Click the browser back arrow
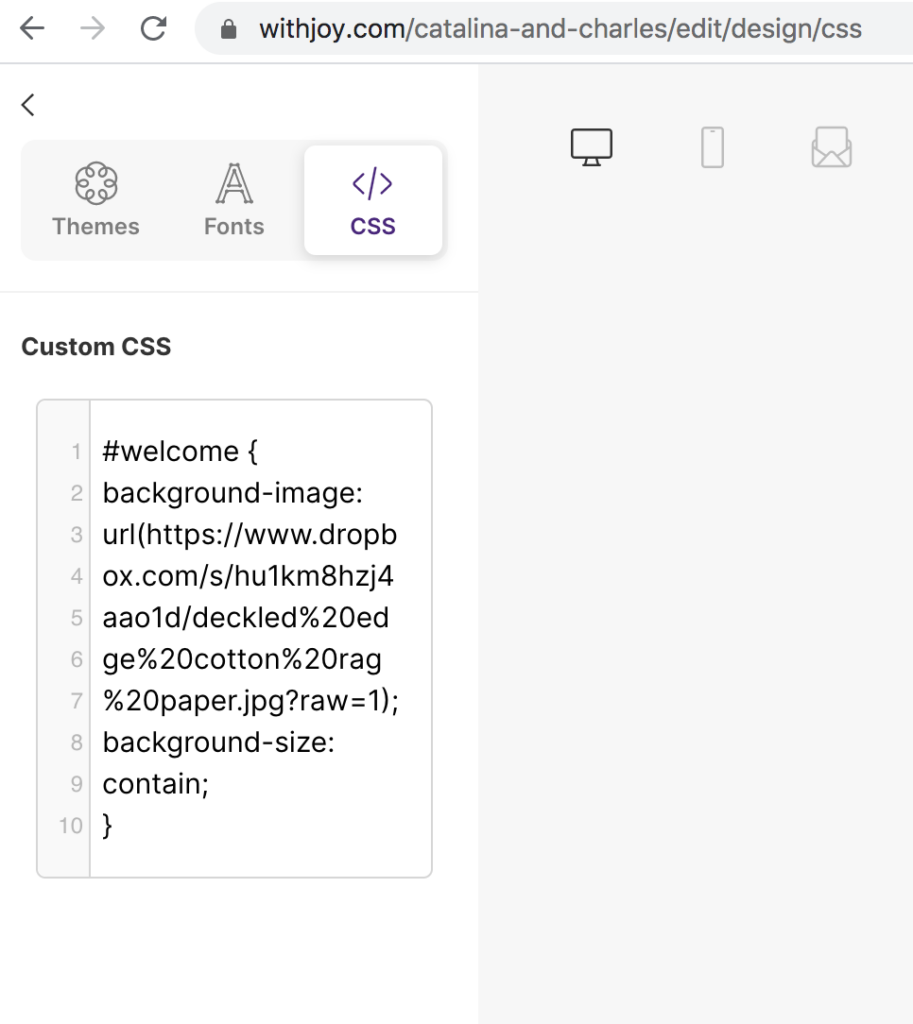This screenshot has height=1024, width=913. 32,28
